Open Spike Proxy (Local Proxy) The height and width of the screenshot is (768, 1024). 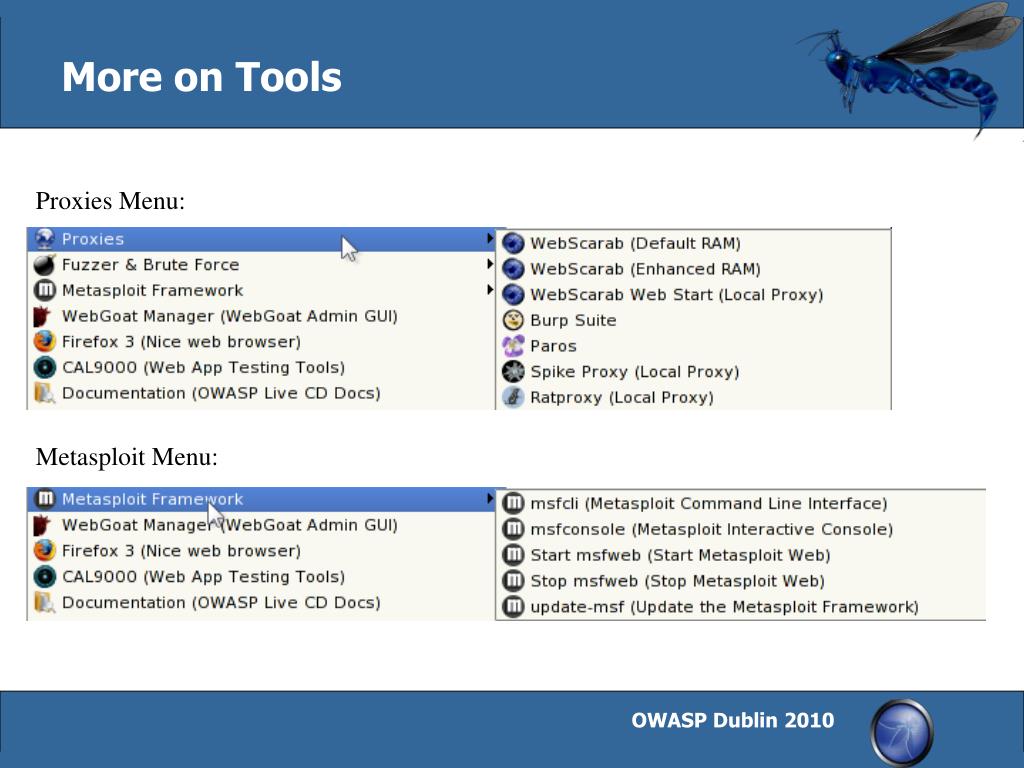coord(694,372)
